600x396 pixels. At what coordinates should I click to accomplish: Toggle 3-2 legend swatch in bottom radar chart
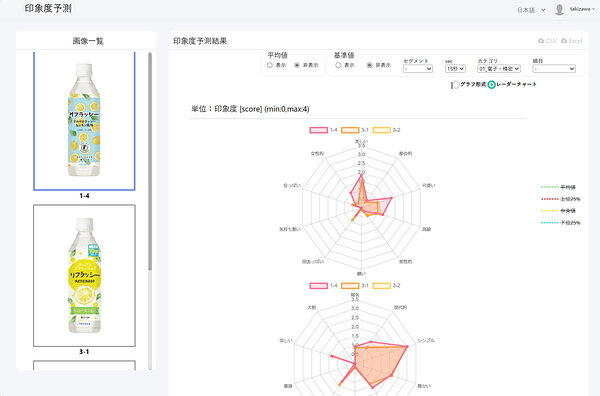pyautogui.click(x=382, y=286)
